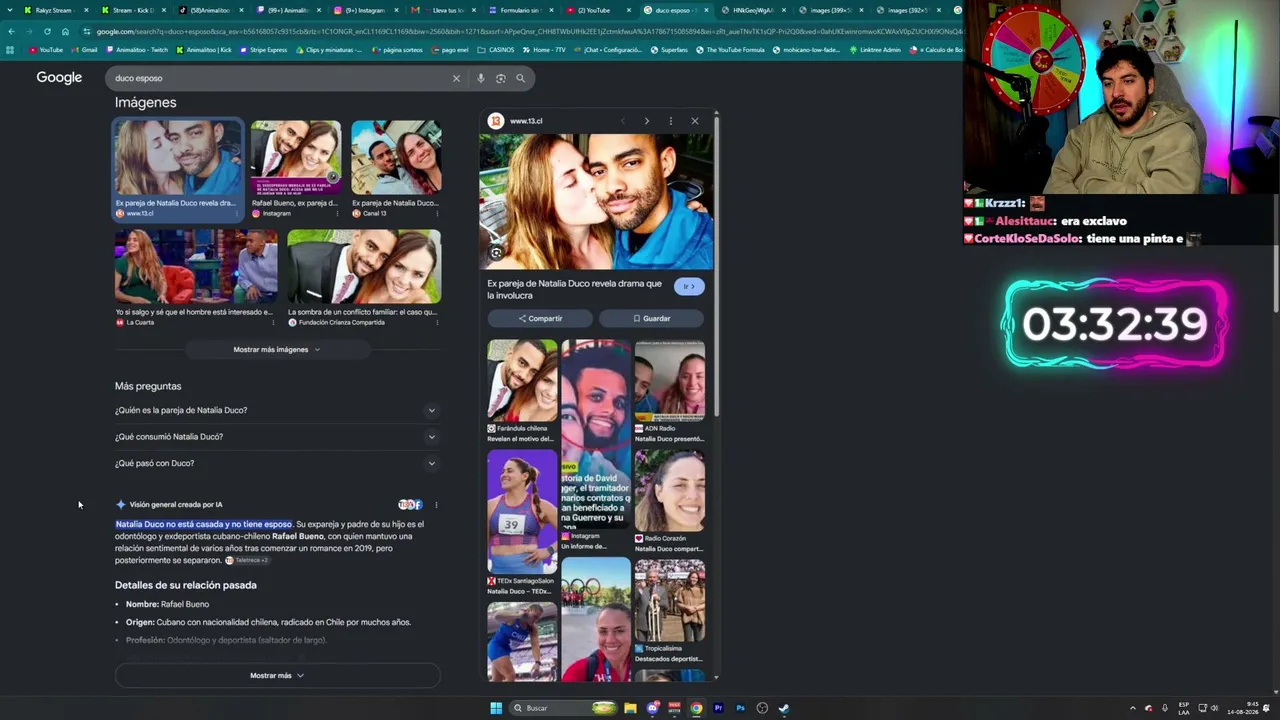The image size is (1280, 720).
Task: Visit the source page with 'Ir' button
Action: (689, 287)
